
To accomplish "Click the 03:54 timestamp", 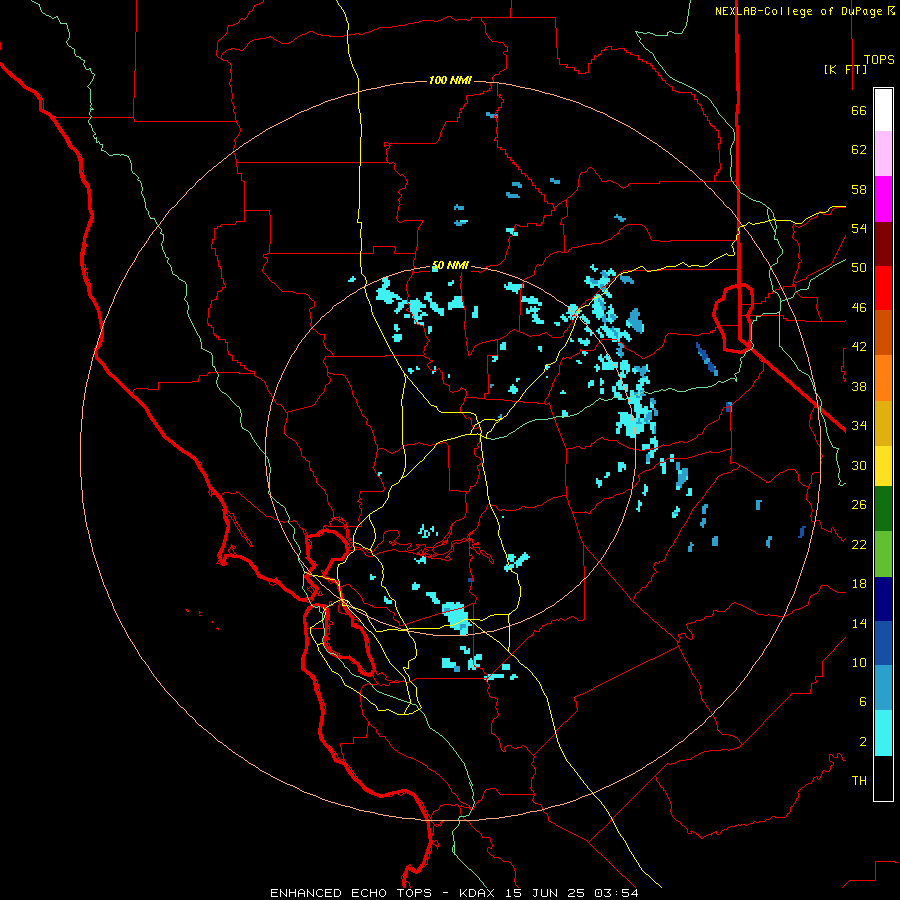I will (616, 893).
